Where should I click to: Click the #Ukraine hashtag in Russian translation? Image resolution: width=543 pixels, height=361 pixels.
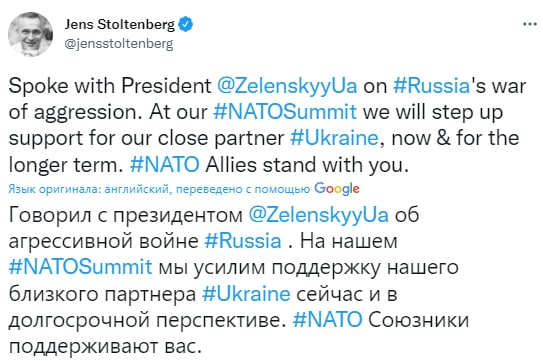coord(246,294)
